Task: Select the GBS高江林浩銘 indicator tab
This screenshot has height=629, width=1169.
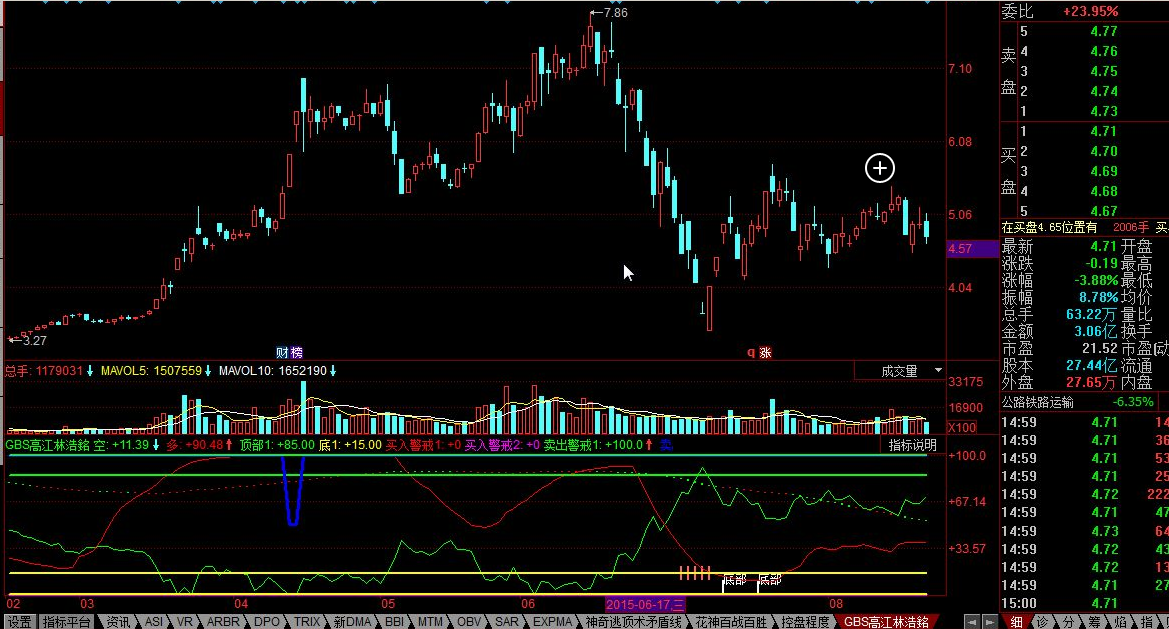Action: (x=886, y=622)
